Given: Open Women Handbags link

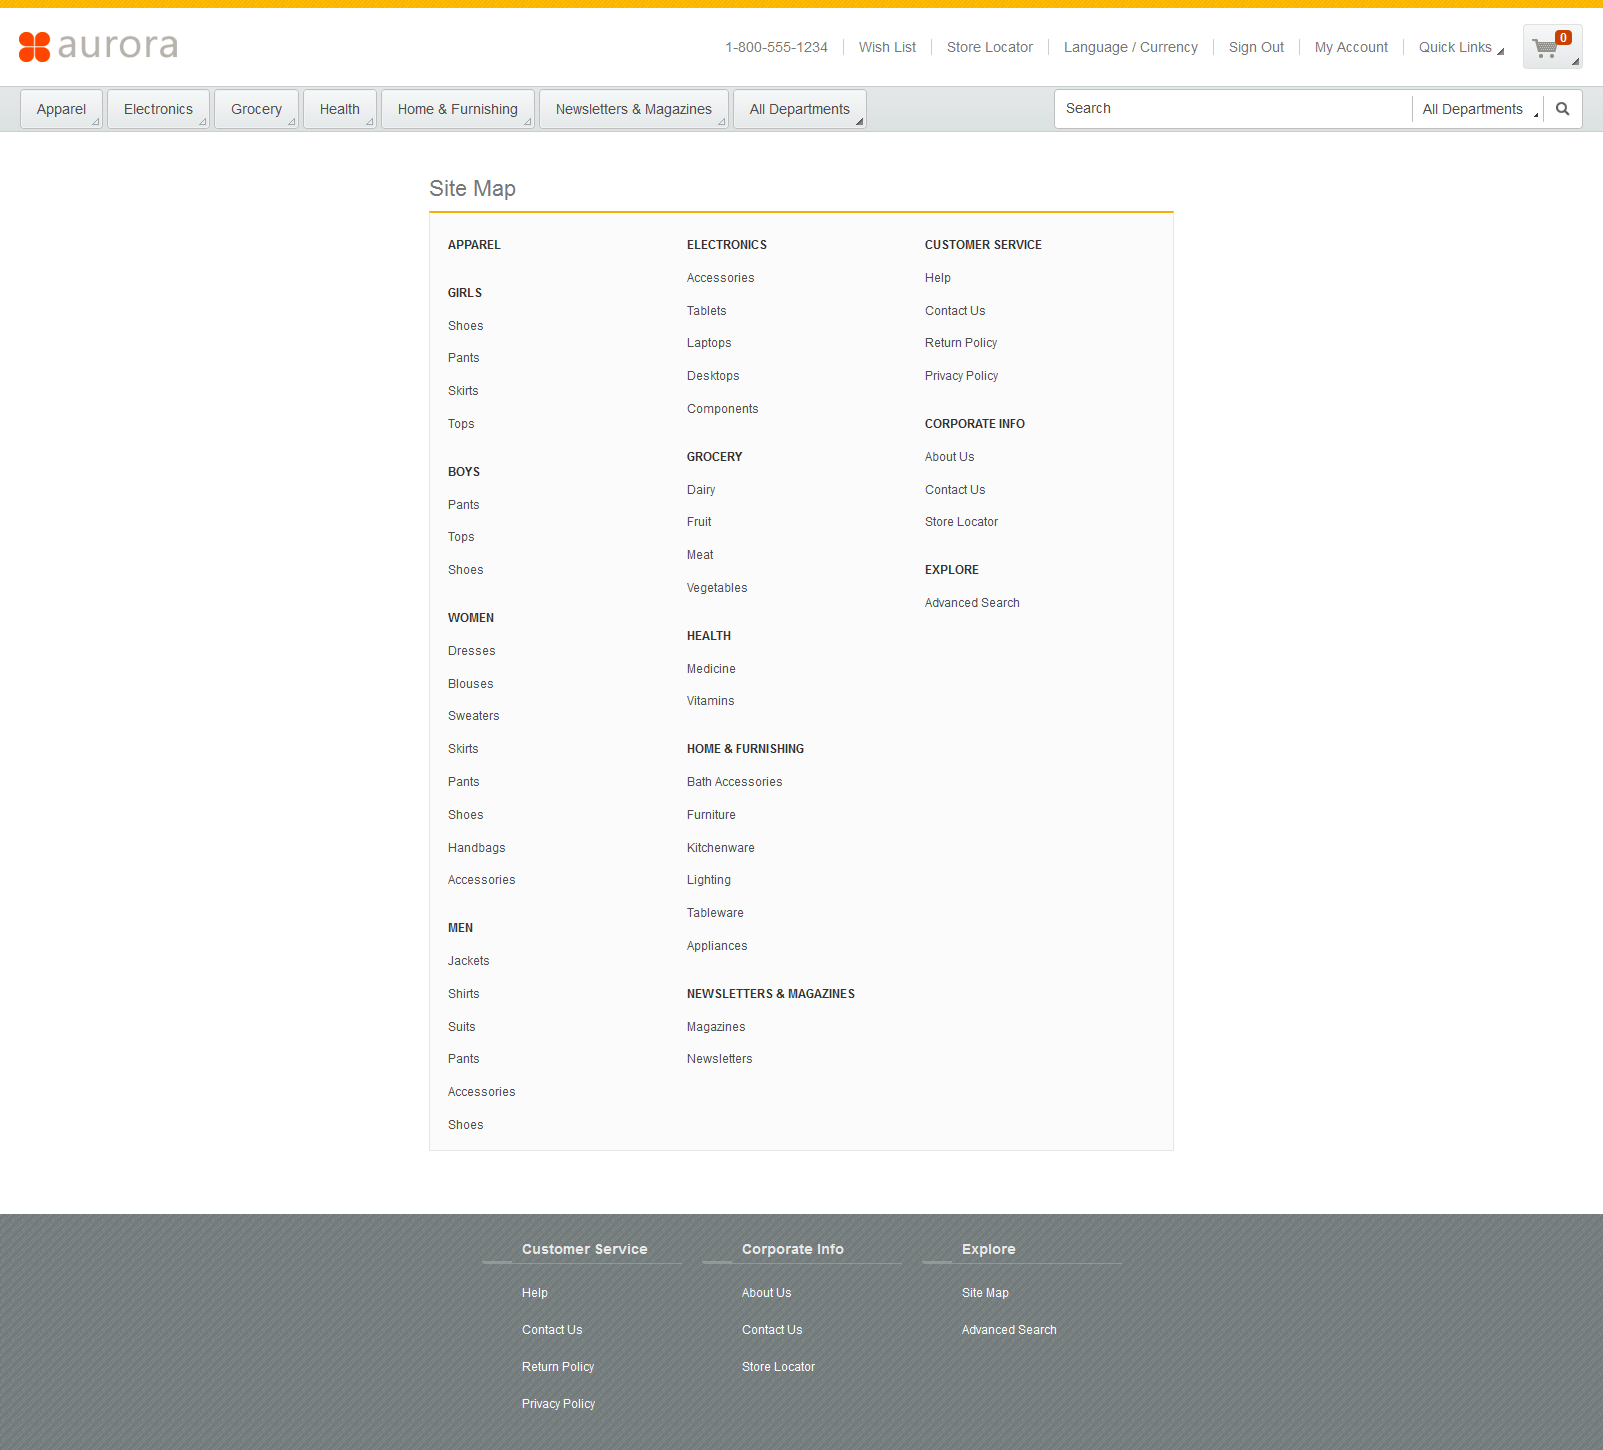Looking at the screenshot, I should click(x=477, y=848).
